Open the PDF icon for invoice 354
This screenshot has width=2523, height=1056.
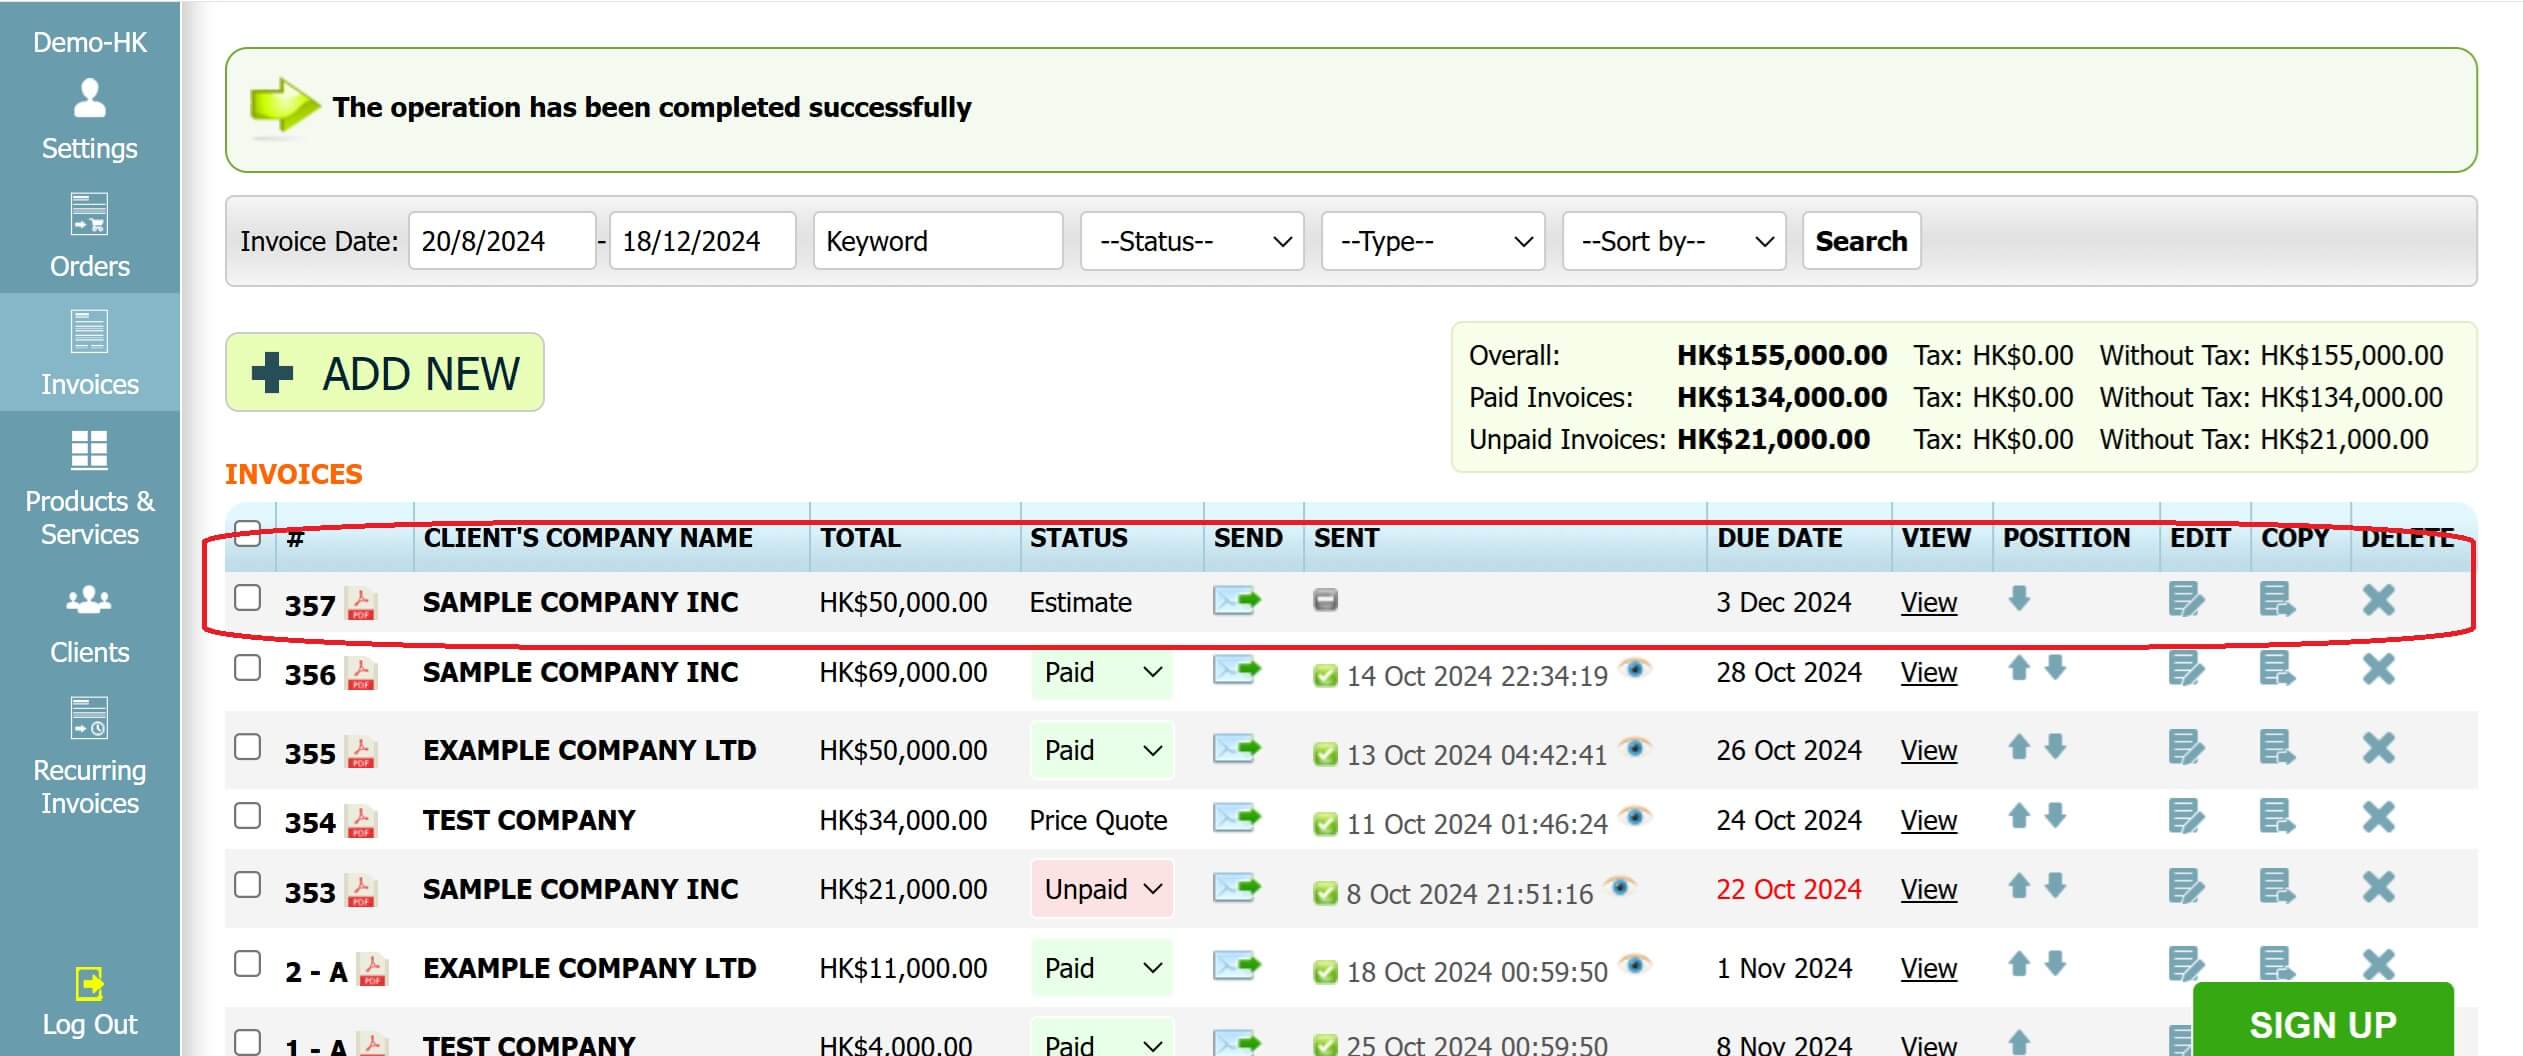361,821
